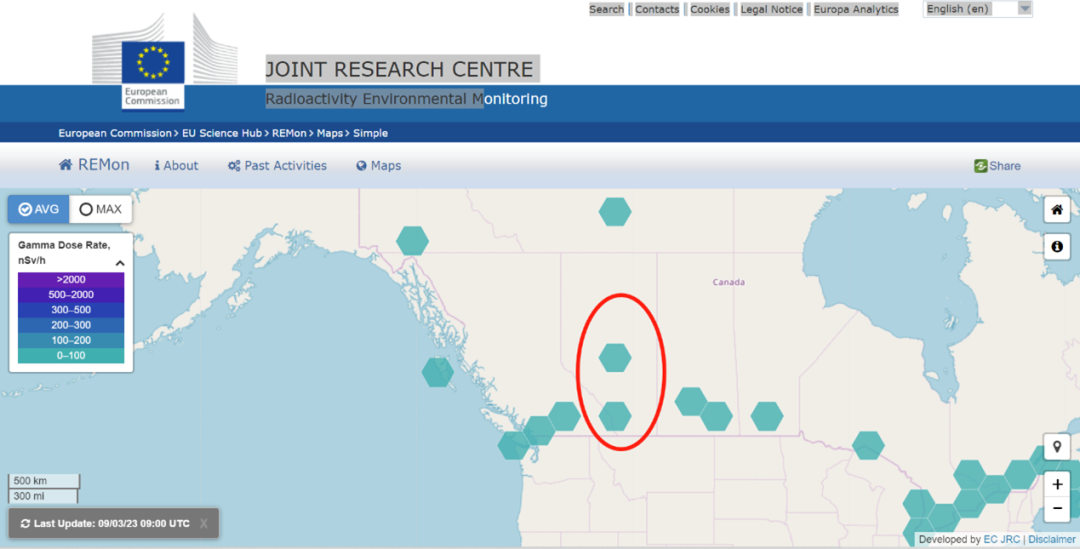Open the map info icon

tap(1057, 247)
